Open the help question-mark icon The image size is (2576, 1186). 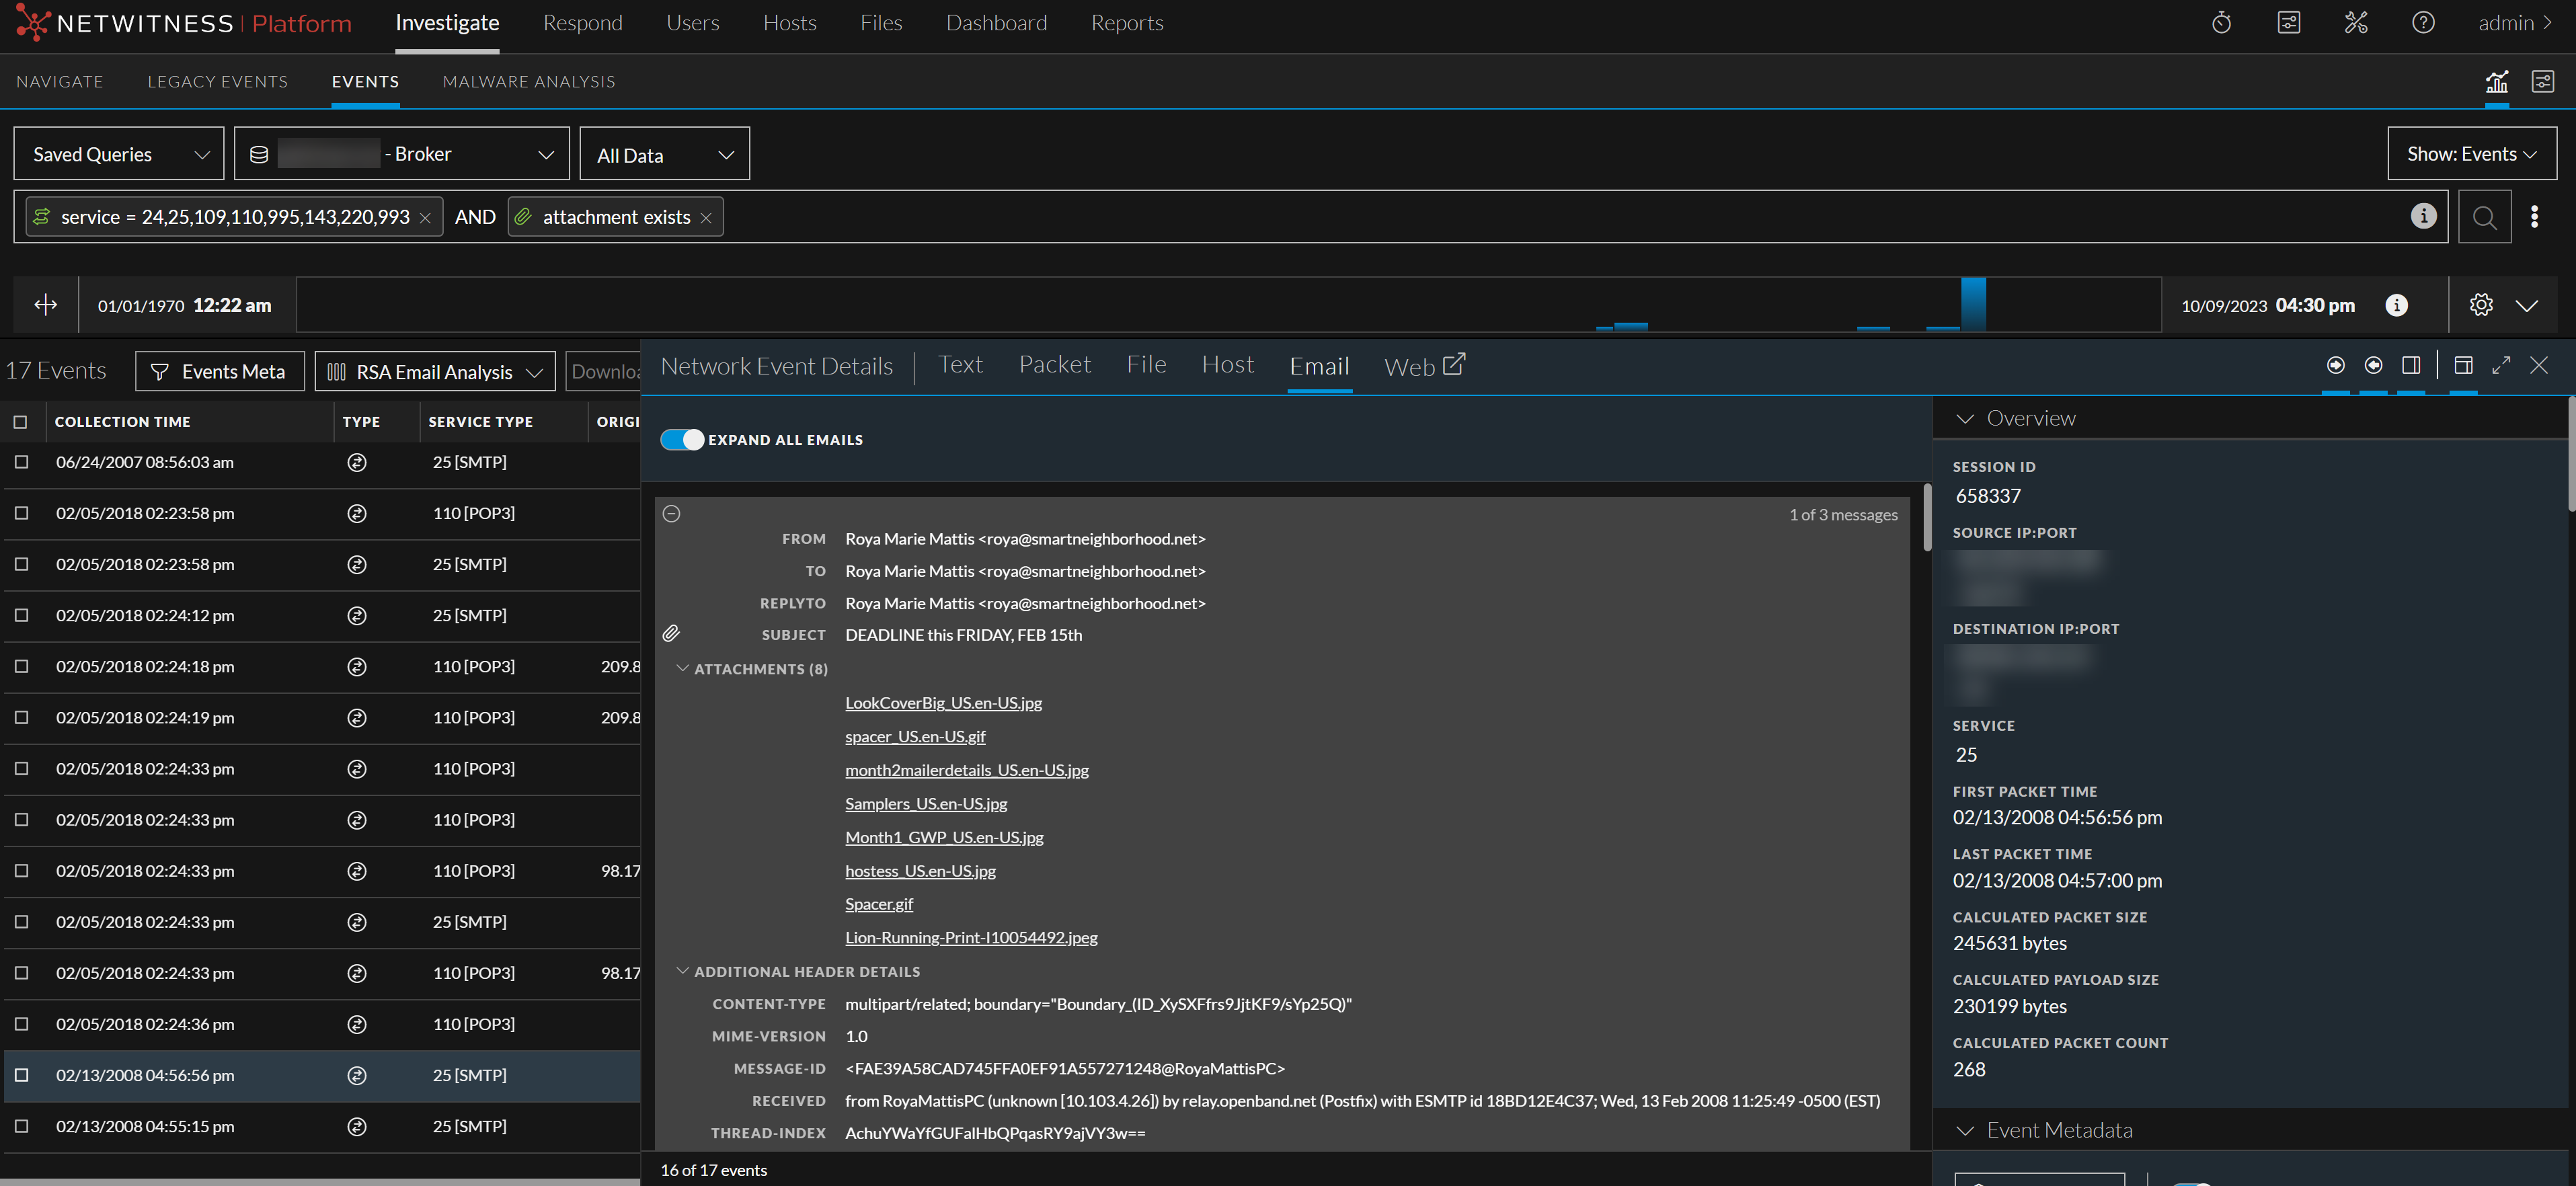pyautogui.click(x=2423, y=22)
